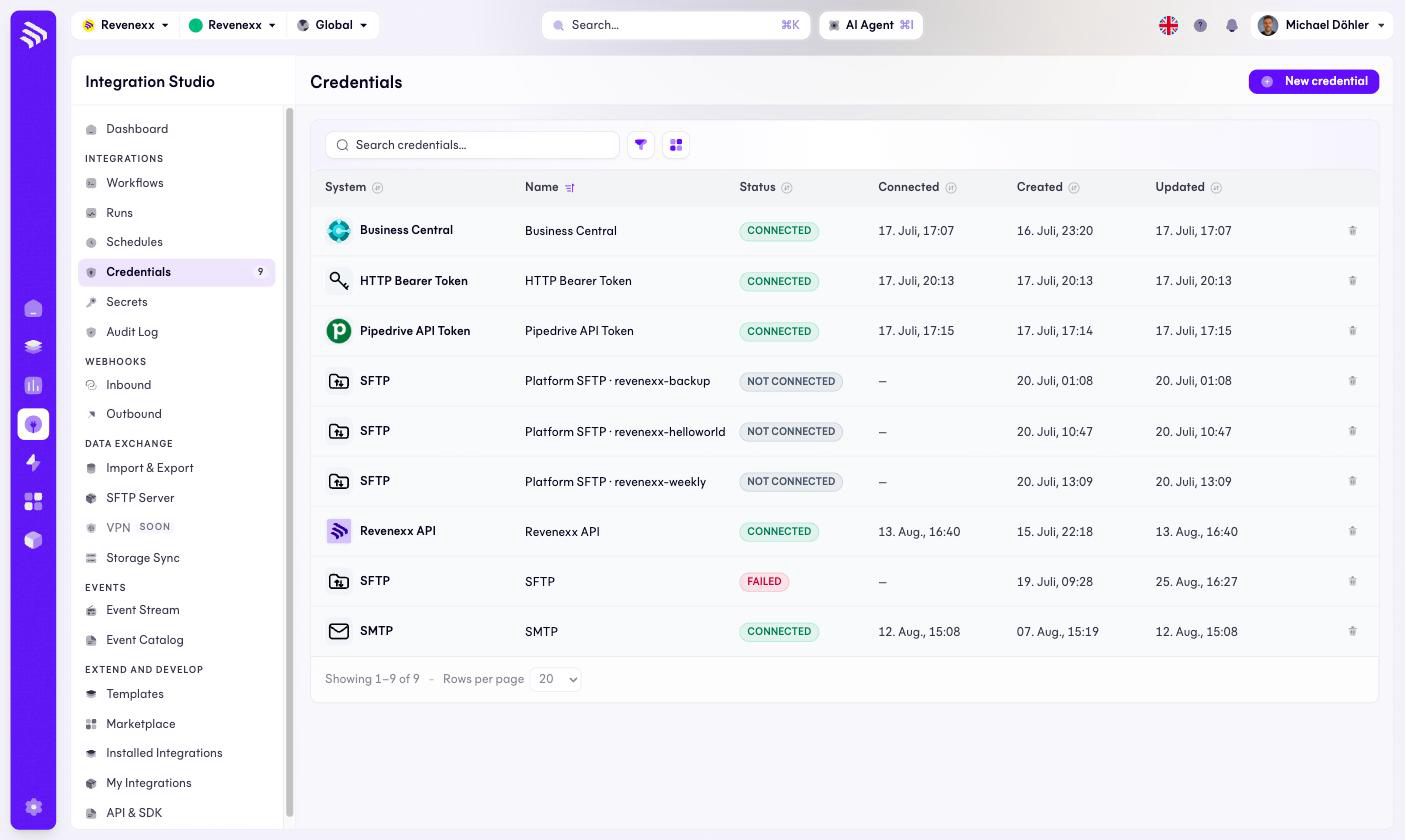This screenshot has height=840, width=1405.
Task: Select the highlighted Integration Studio rail icon
Action: (33, 424)
